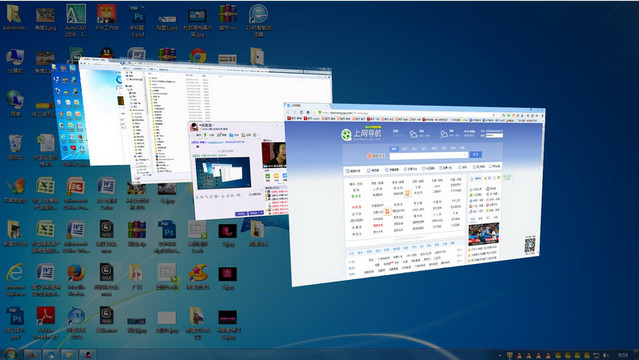Click the volume icon in the system tray
This screenshot has height=360, width=639.
point(606,356)
